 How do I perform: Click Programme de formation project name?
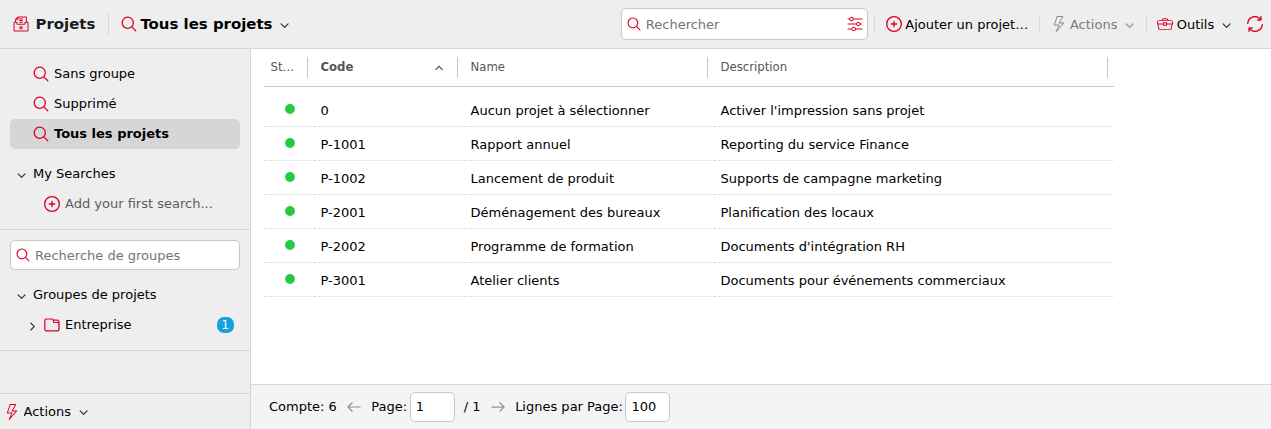point(552,246)
